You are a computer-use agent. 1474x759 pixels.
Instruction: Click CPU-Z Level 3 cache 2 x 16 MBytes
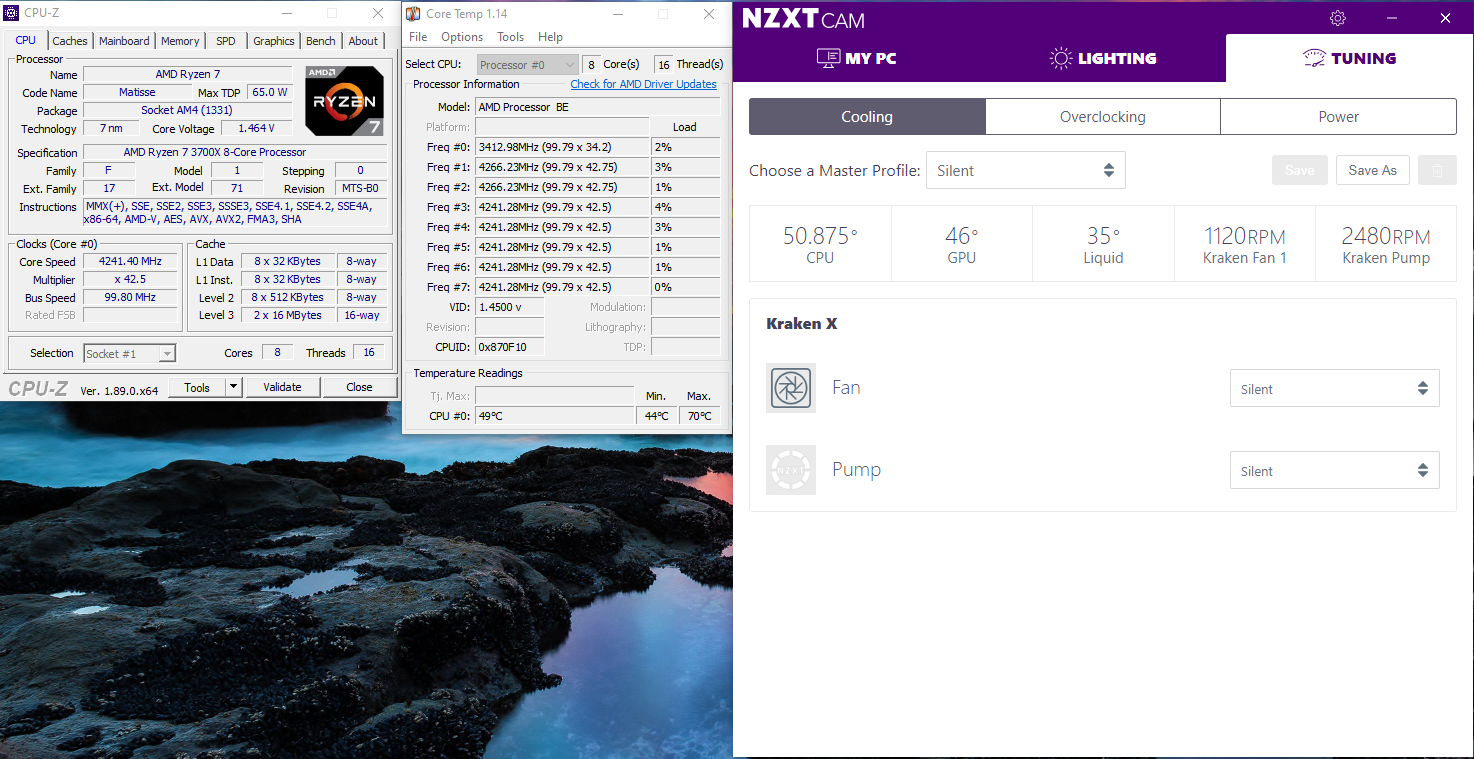288,315
